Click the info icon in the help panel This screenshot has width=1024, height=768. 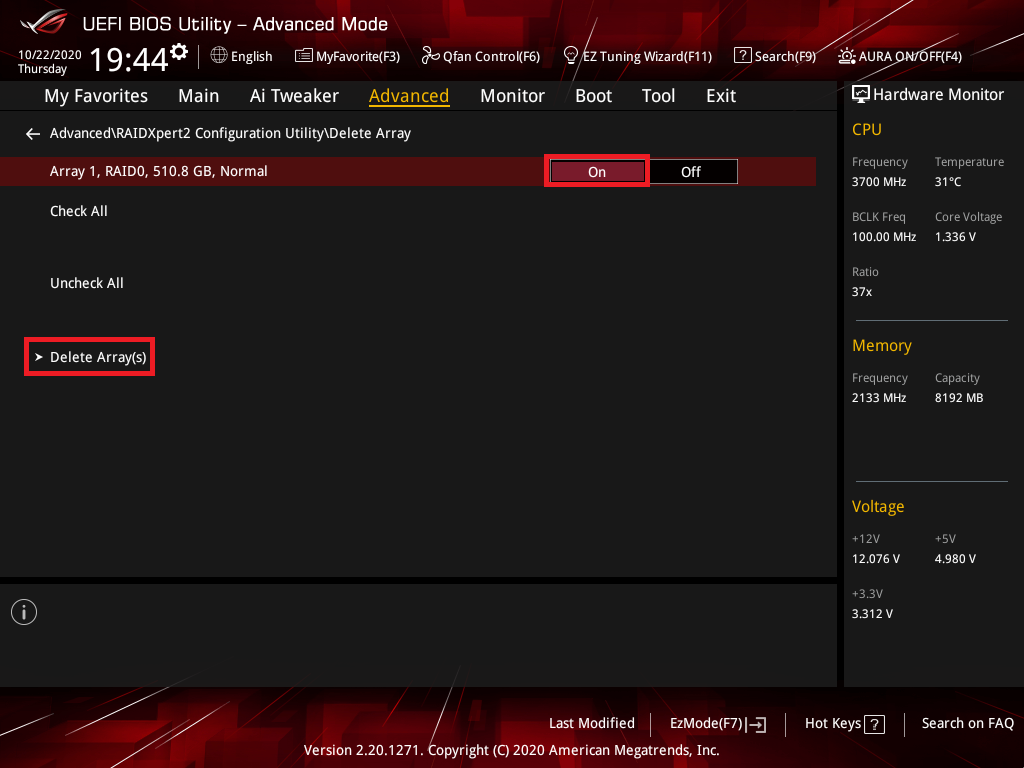click(x=24, y=612)
